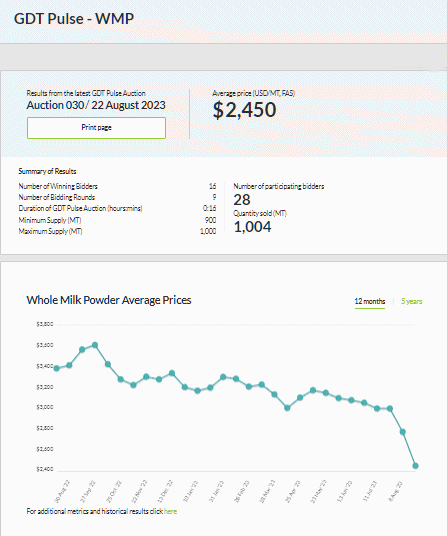Click 'Average price (USD/MT, FAS)' label
This screenshot has height=536, width=447.
(254, 93)
